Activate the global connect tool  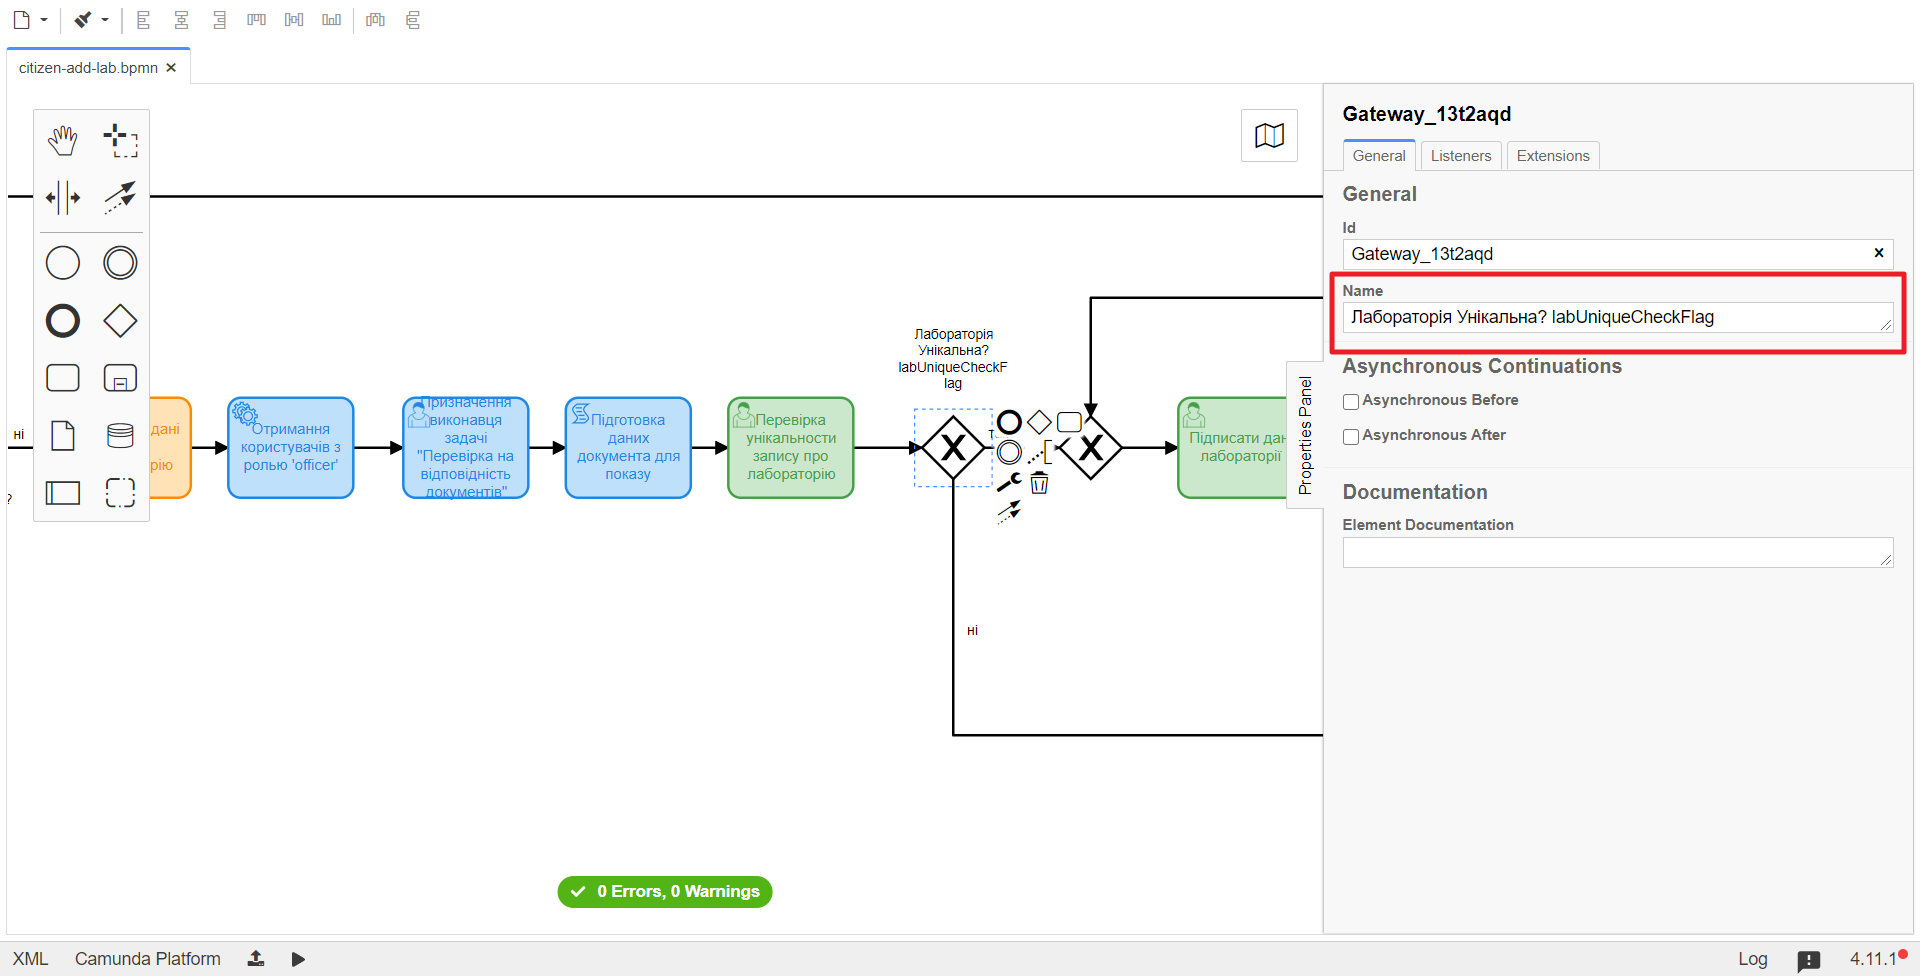click(x=120, y=198)
